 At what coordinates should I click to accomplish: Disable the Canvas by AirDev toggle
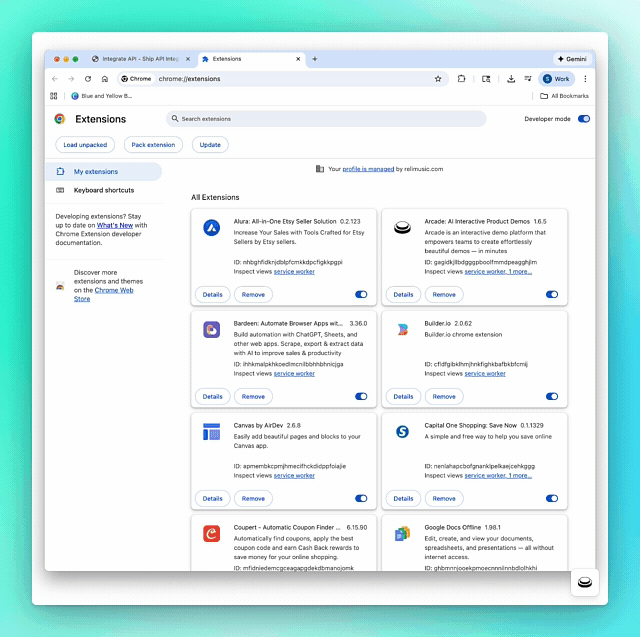[361, 498]
